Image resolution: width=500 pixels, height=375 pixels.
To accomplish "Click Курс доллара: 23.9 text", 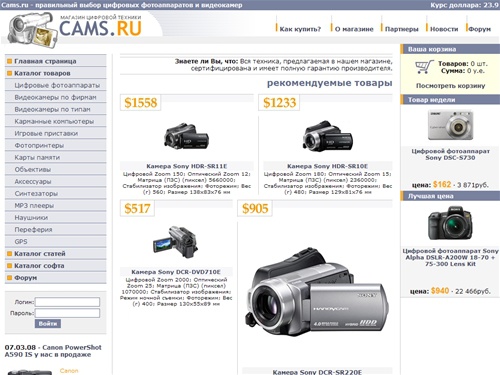I will (x=464, y=5).
